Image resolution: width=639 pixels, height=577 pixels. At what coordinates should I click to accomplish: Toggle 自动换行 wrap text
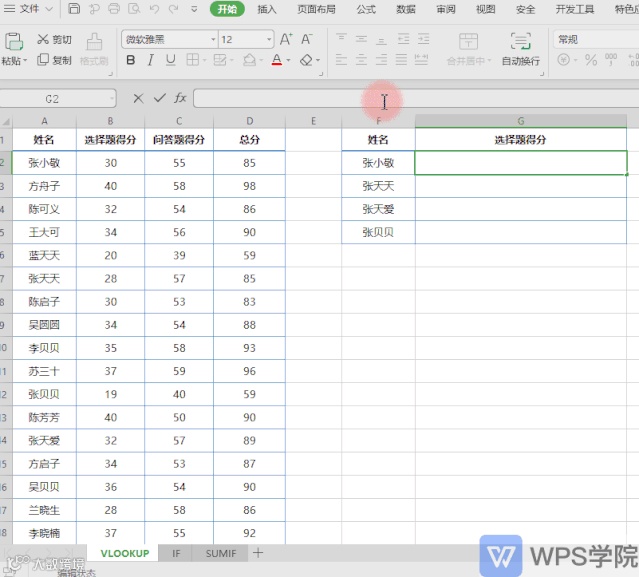point(520,49)
